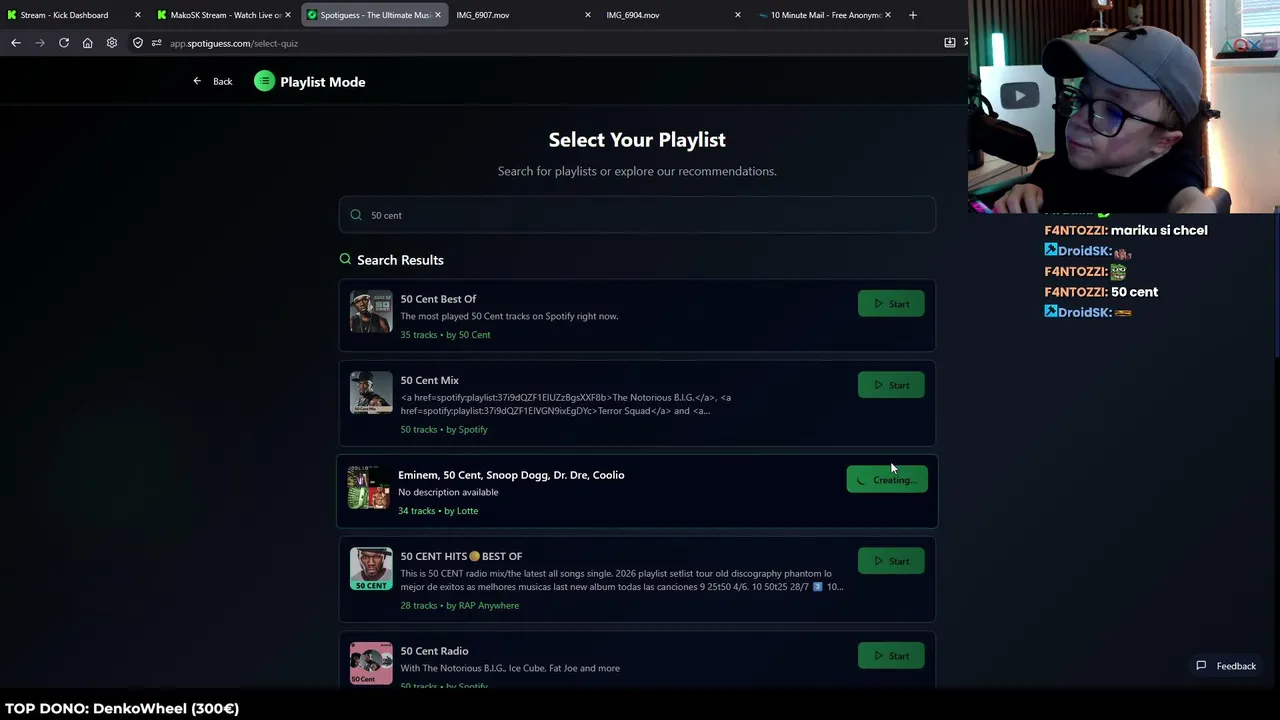Click the TOP DONO DenkoWheel text
This screenshot has width=1280, height=720.
click(122, 708)
